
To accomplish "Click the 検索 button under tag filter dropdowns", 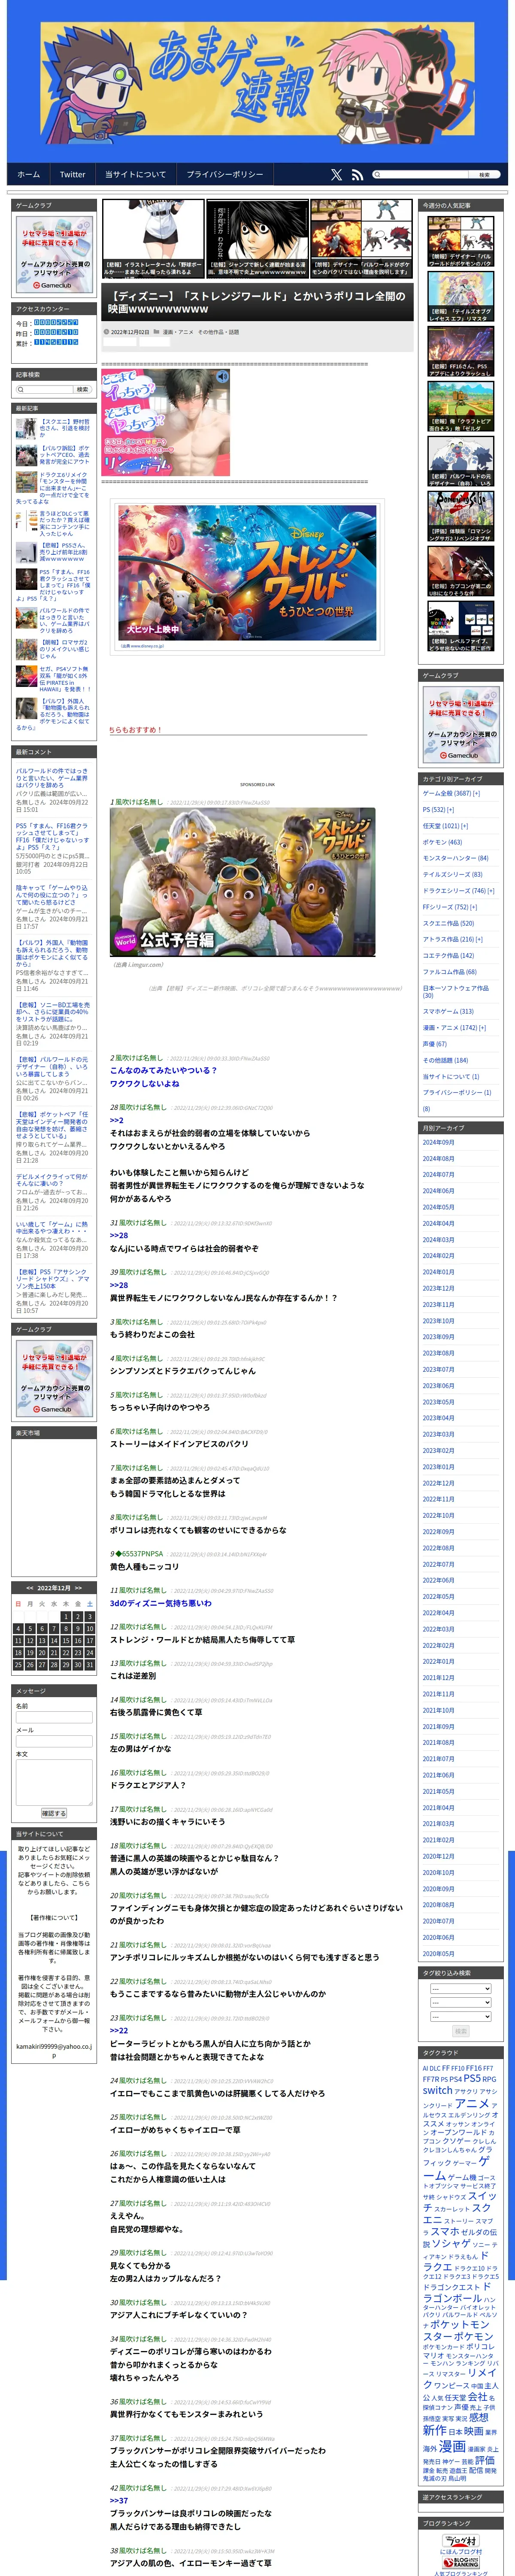I will point(460,2031).
